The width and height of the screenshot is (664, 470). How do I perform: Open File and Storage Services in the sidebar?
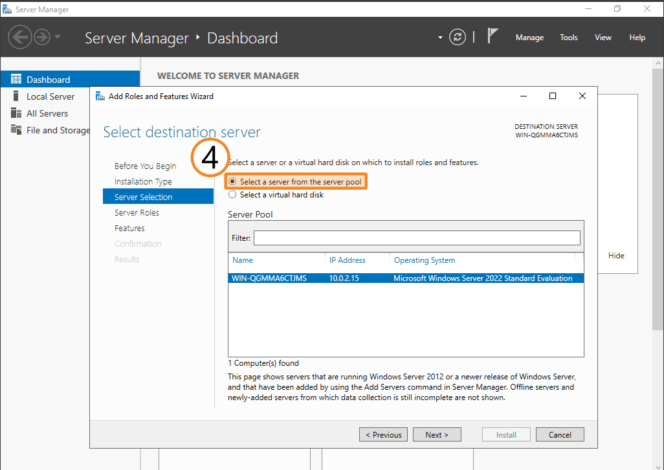click(x=58, y=130)
